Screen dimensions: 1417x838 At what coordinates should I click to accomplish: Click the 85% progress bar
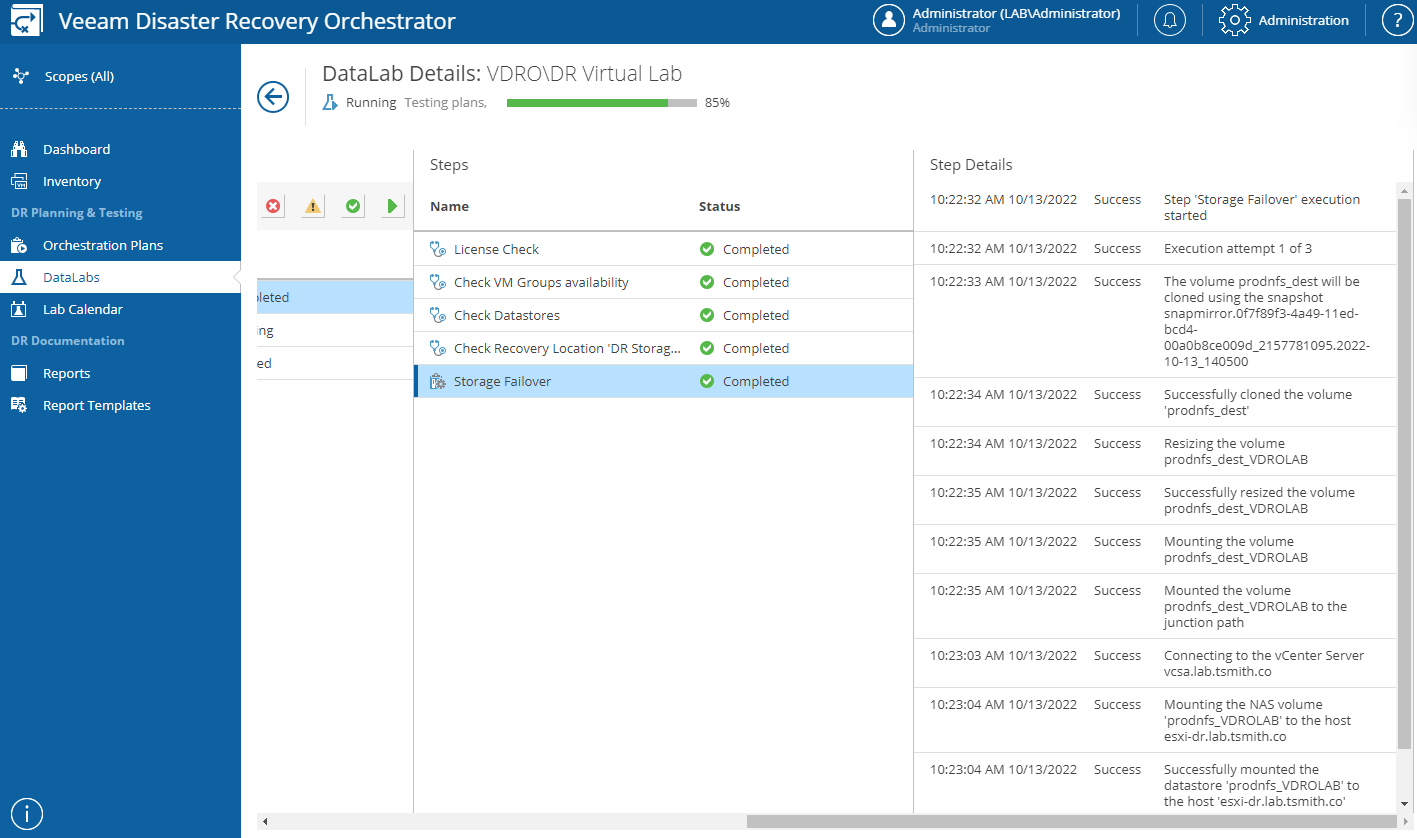tap(601, 102)
